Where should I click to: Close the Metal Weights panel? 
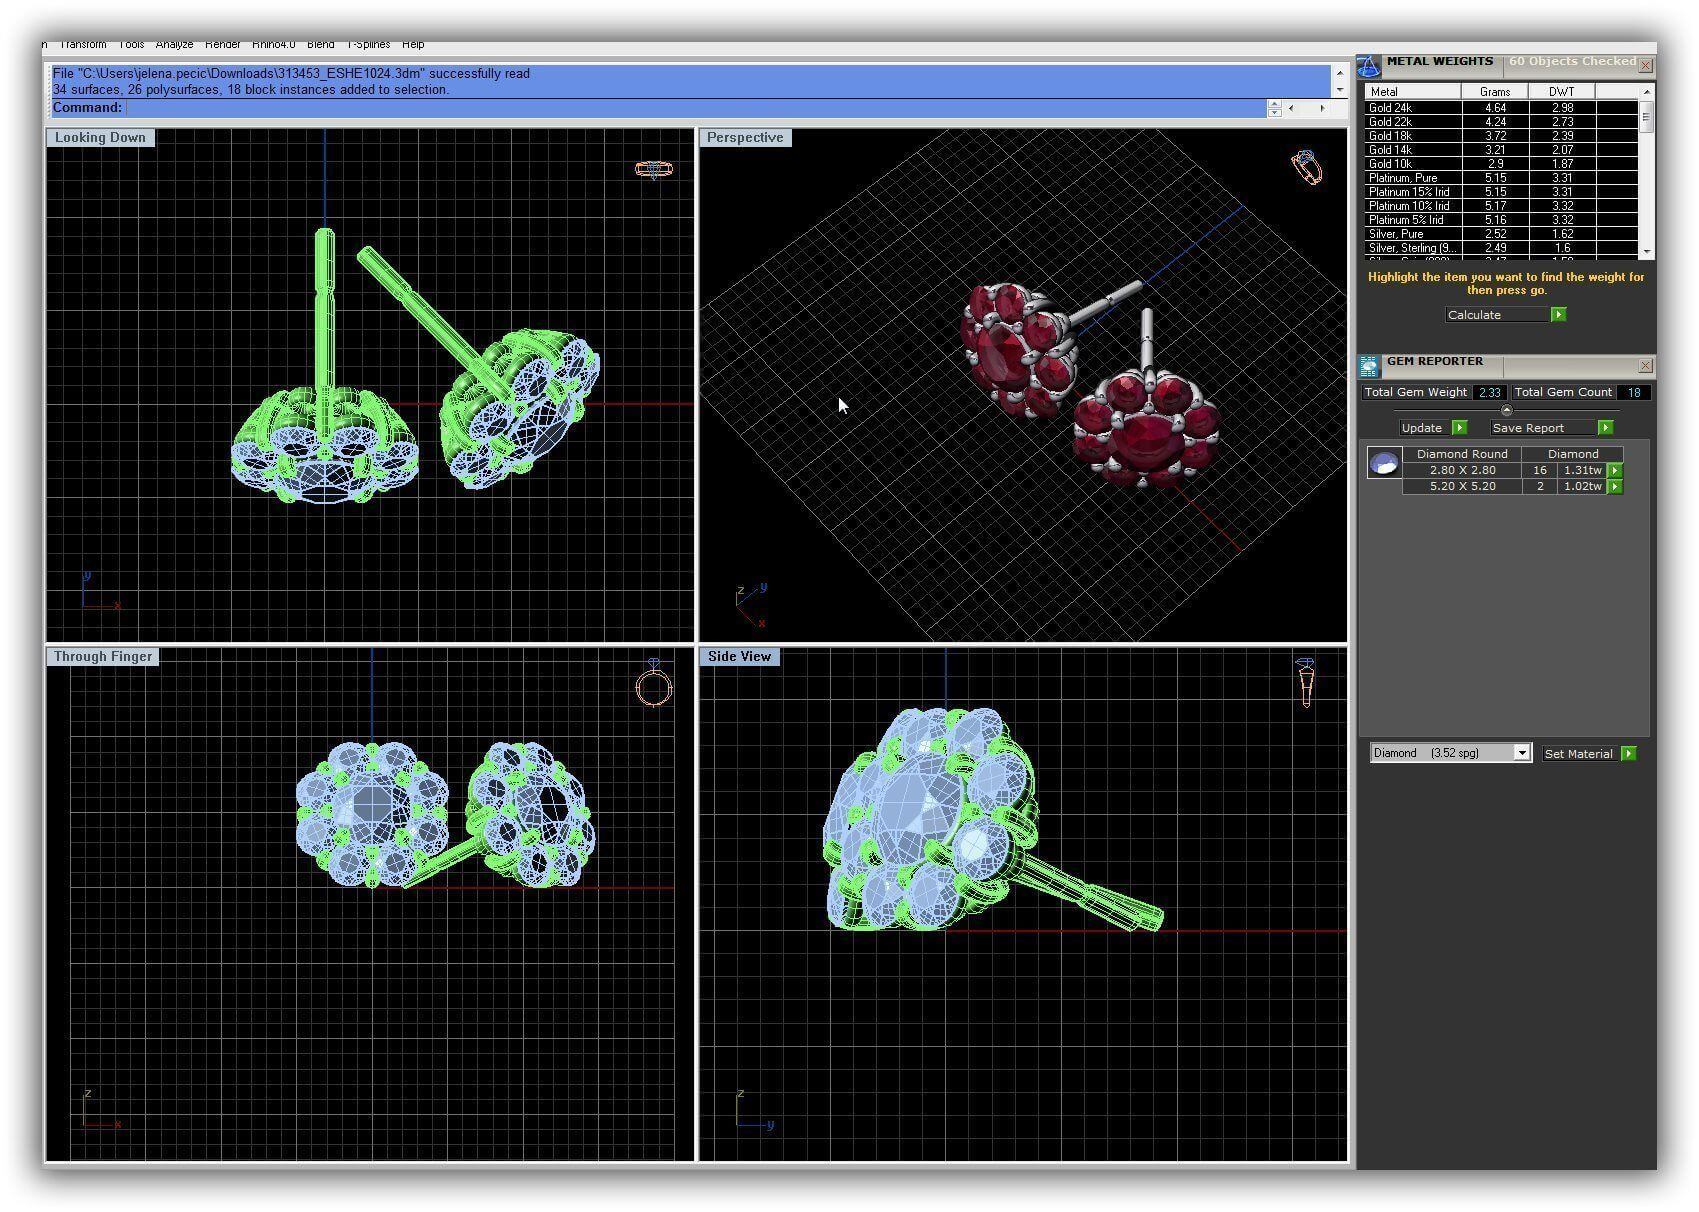tap(1645, 65)
